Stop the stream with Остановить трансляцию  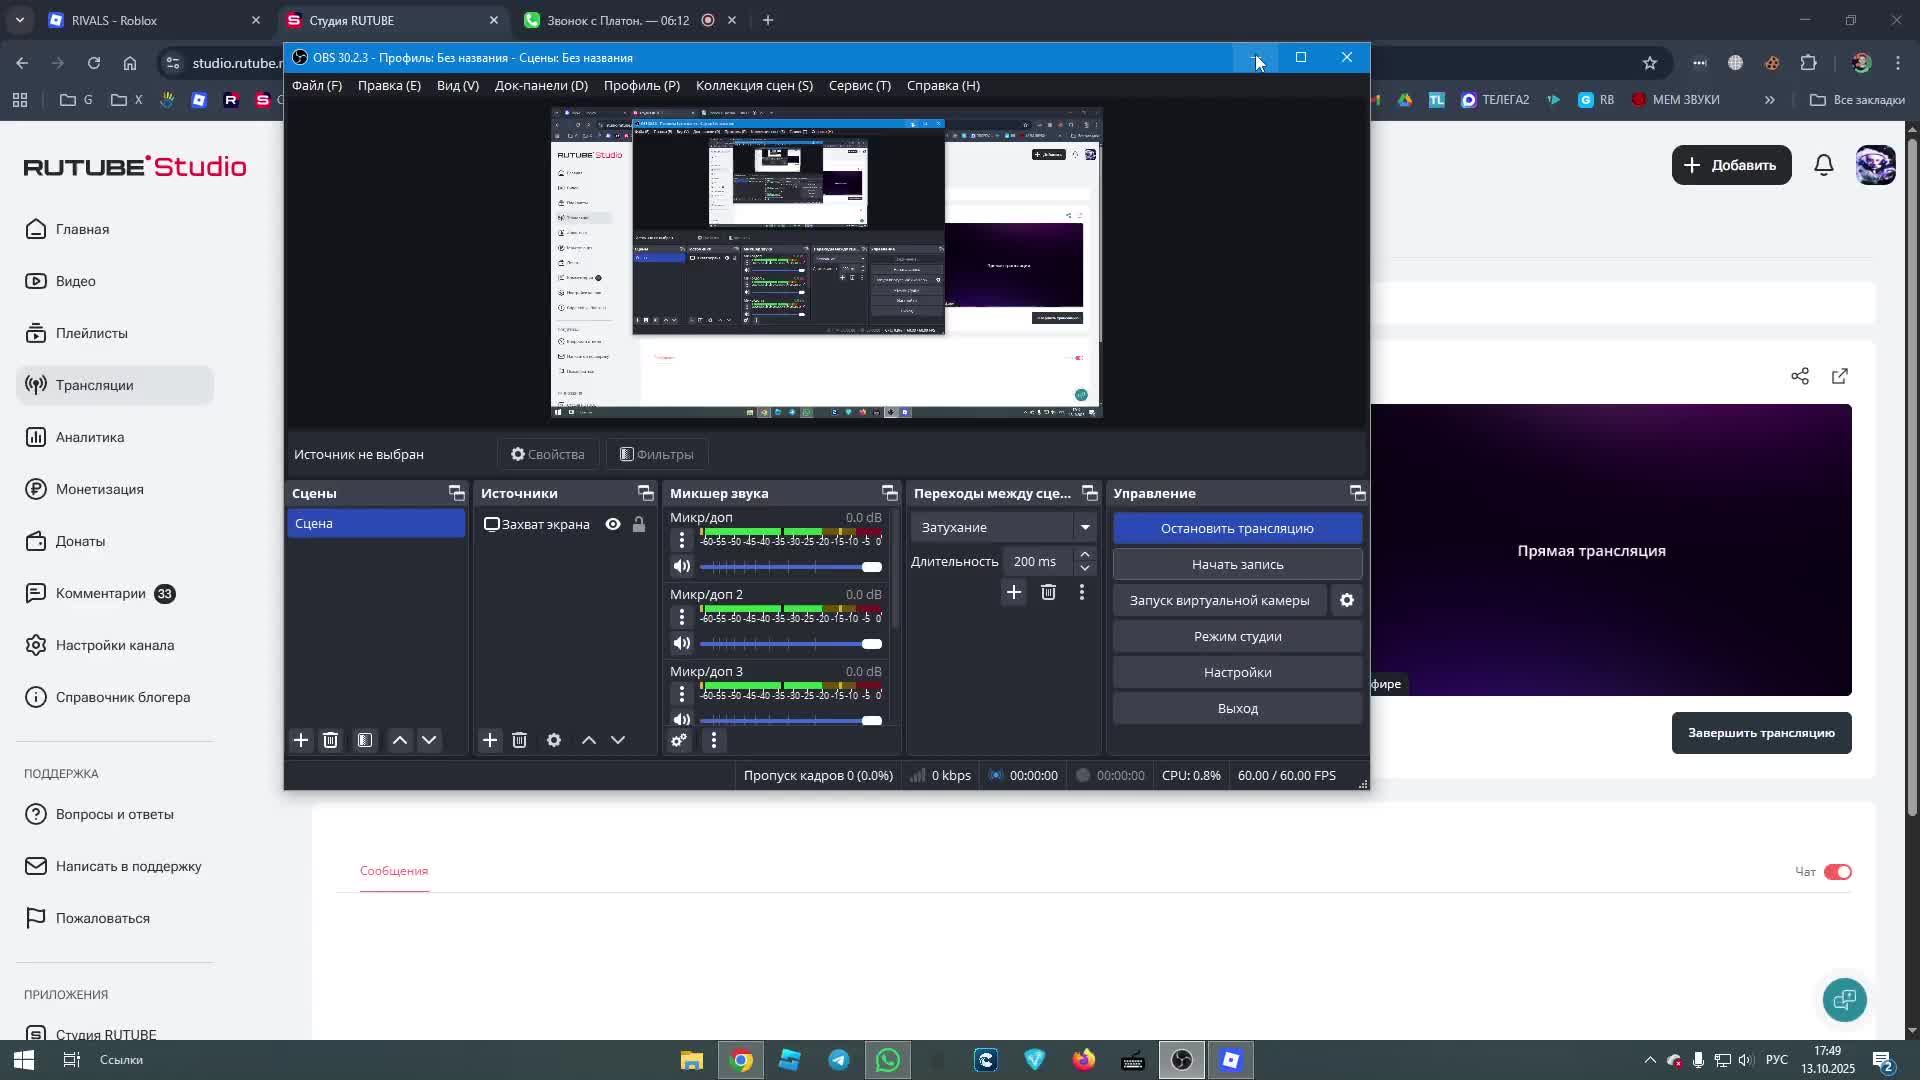(1237, 528)
